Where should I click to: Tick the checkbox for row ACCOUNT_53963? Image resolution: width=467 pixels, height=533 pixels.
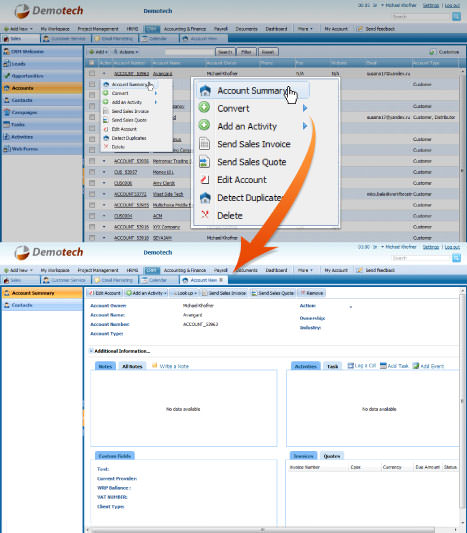(92, 73)
